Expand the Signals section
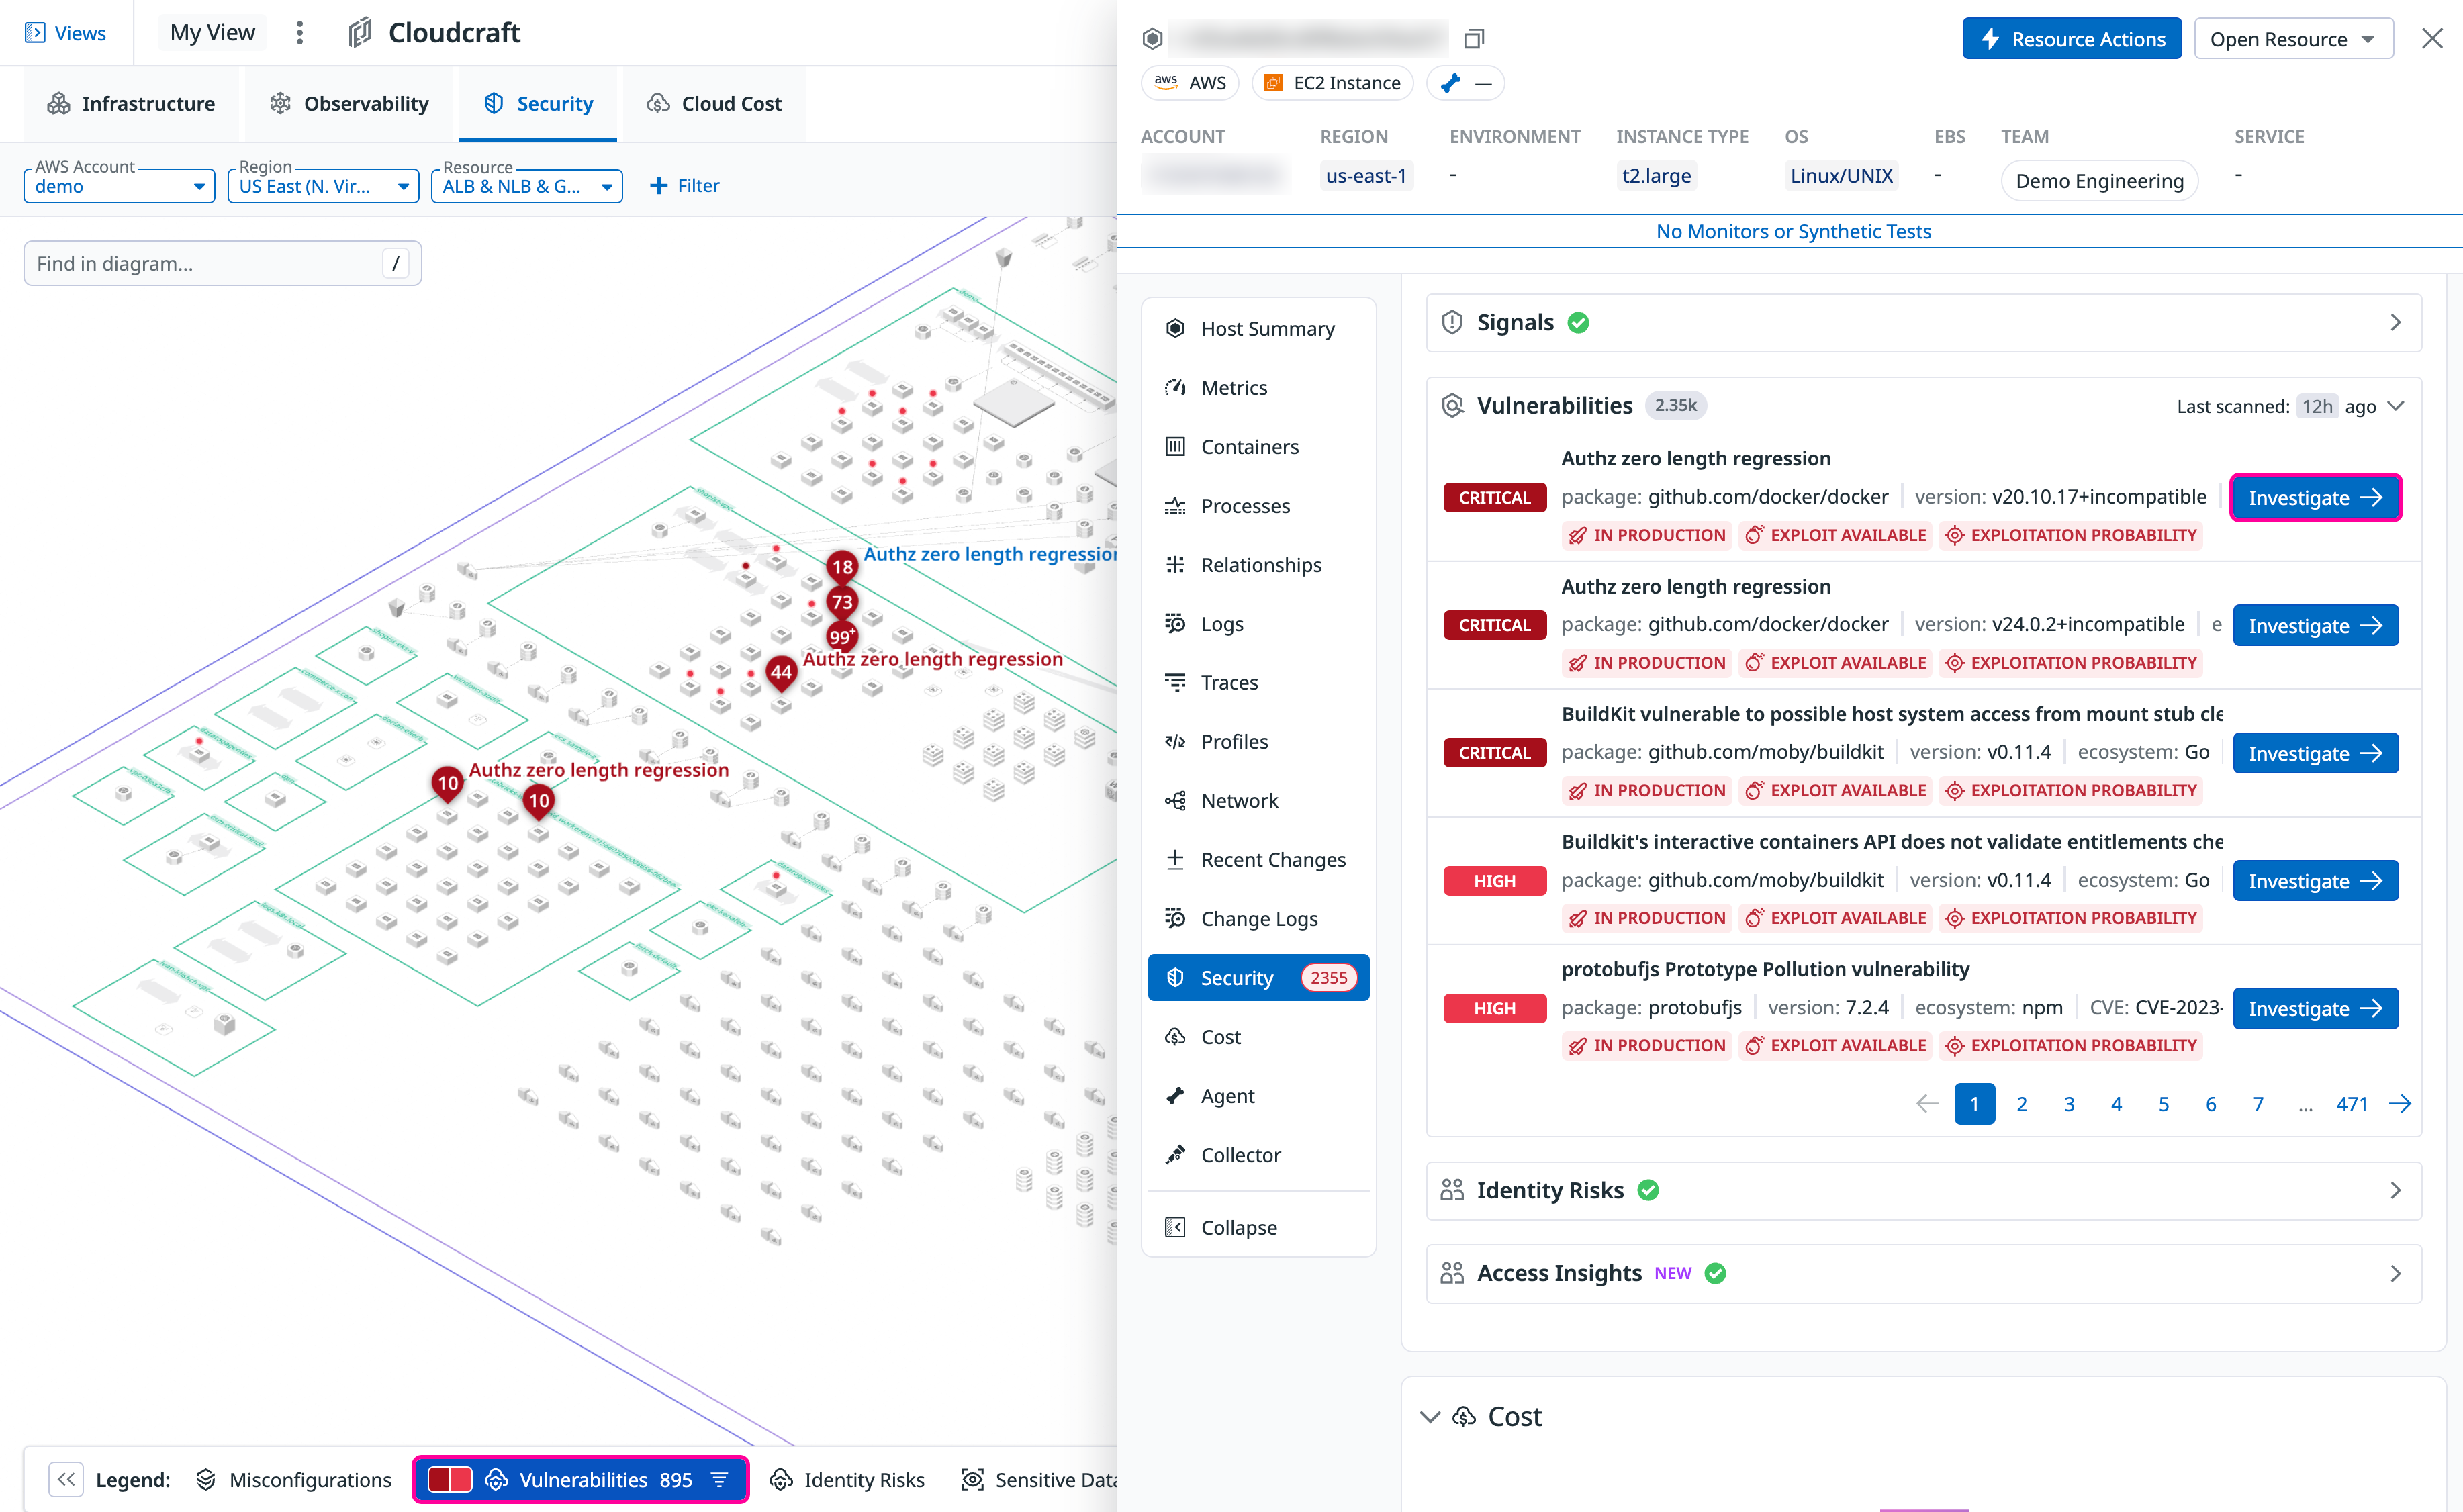 [x=1923, y=323]
